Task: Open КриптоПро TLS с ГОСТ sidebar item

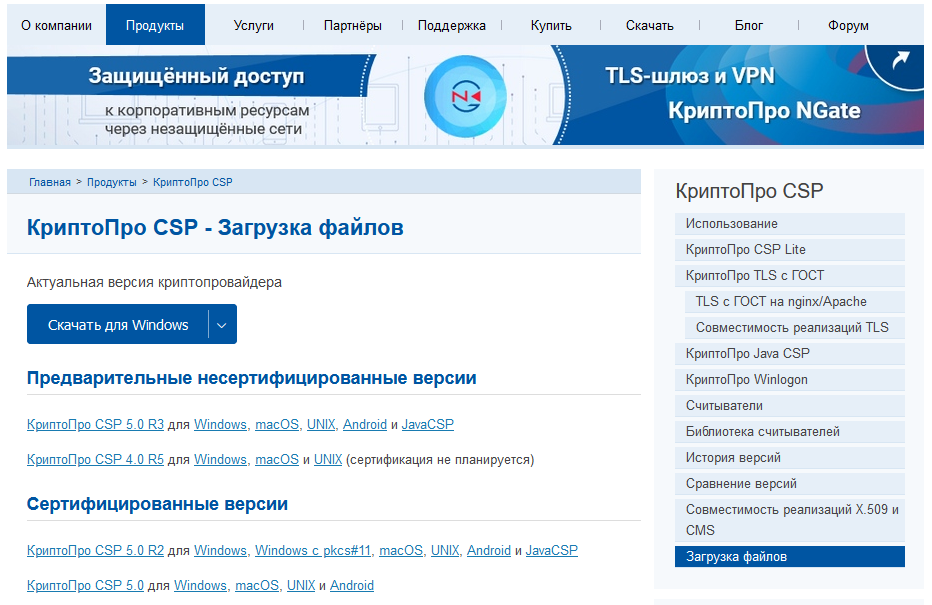Action: (790, 276)
